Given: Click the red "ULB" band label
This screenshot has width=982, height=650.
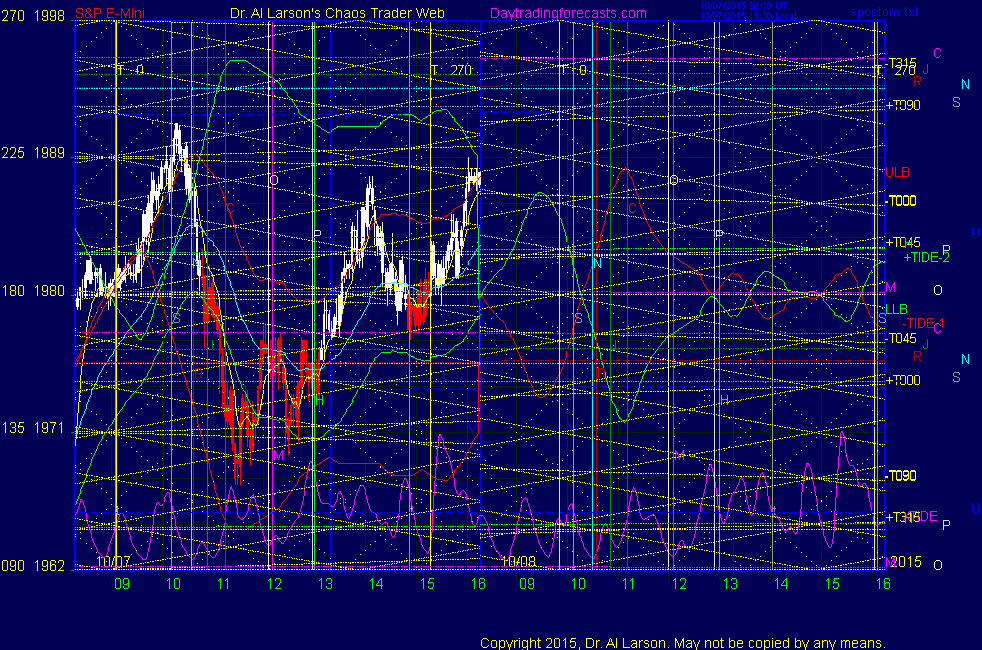Looking at the screenshot, I should click(x=897, y=172).
